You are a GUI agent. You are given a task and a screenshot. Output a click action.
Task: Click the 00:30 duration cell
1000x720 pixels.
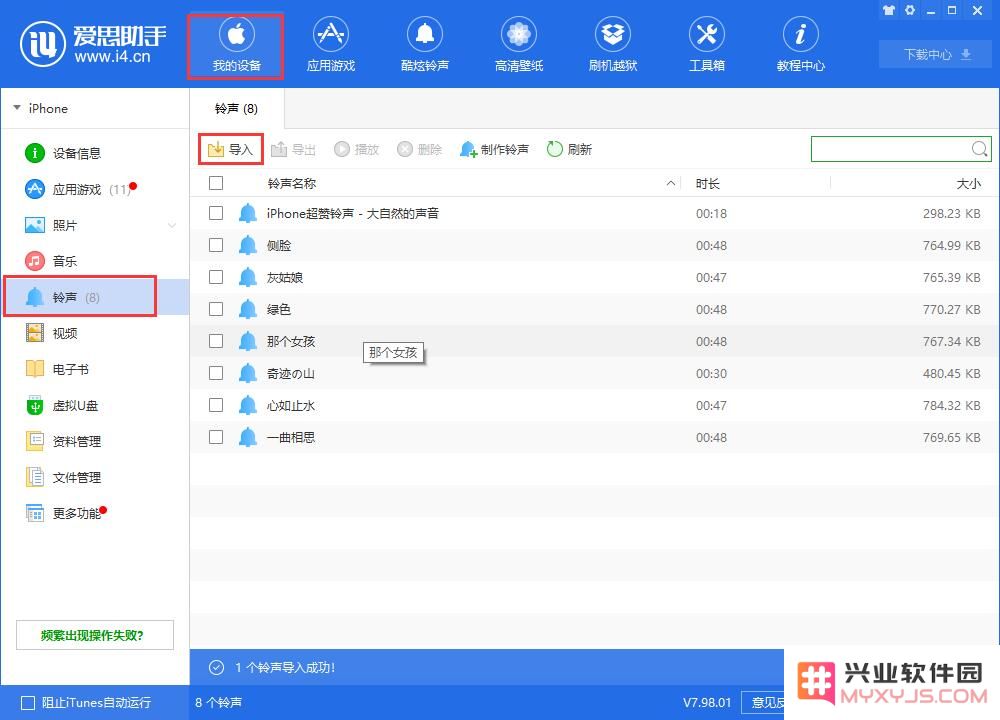(711, 374)
